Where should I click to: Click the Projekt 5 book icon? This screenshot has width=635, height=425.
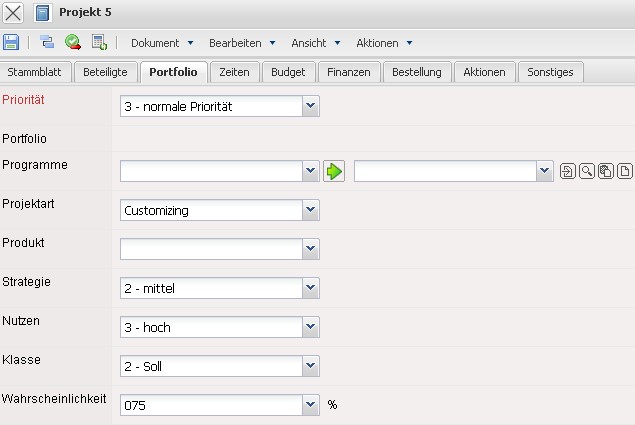coord(43,13)
